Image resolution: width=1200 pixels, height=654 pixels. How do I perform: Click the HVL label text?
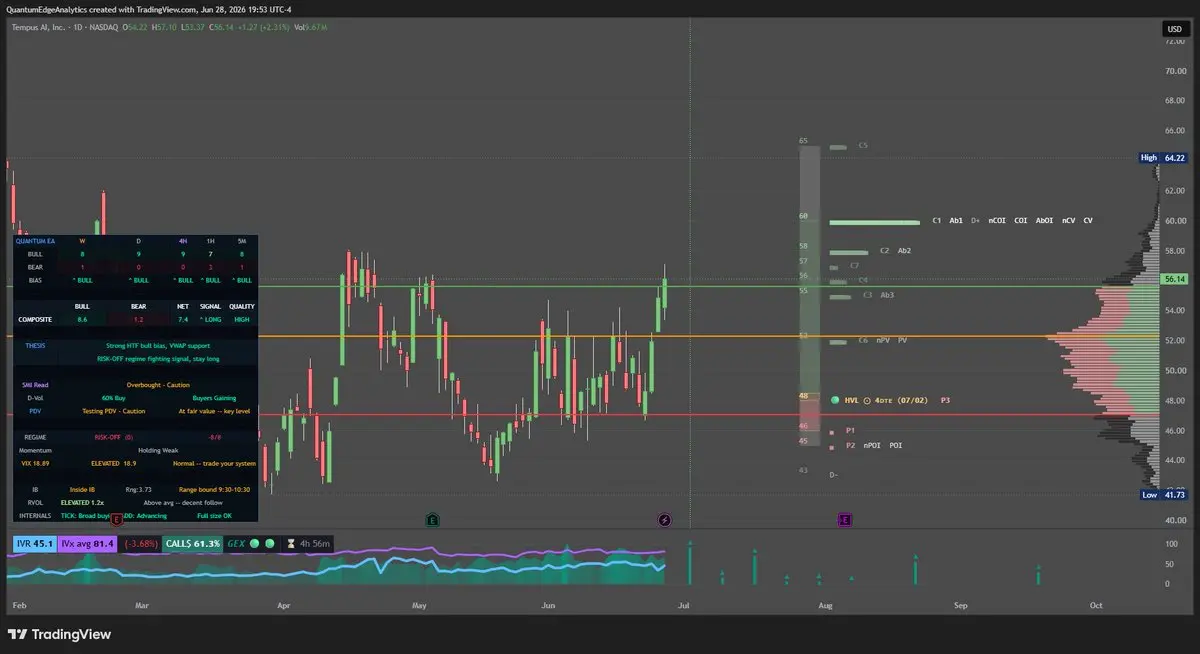852,400
